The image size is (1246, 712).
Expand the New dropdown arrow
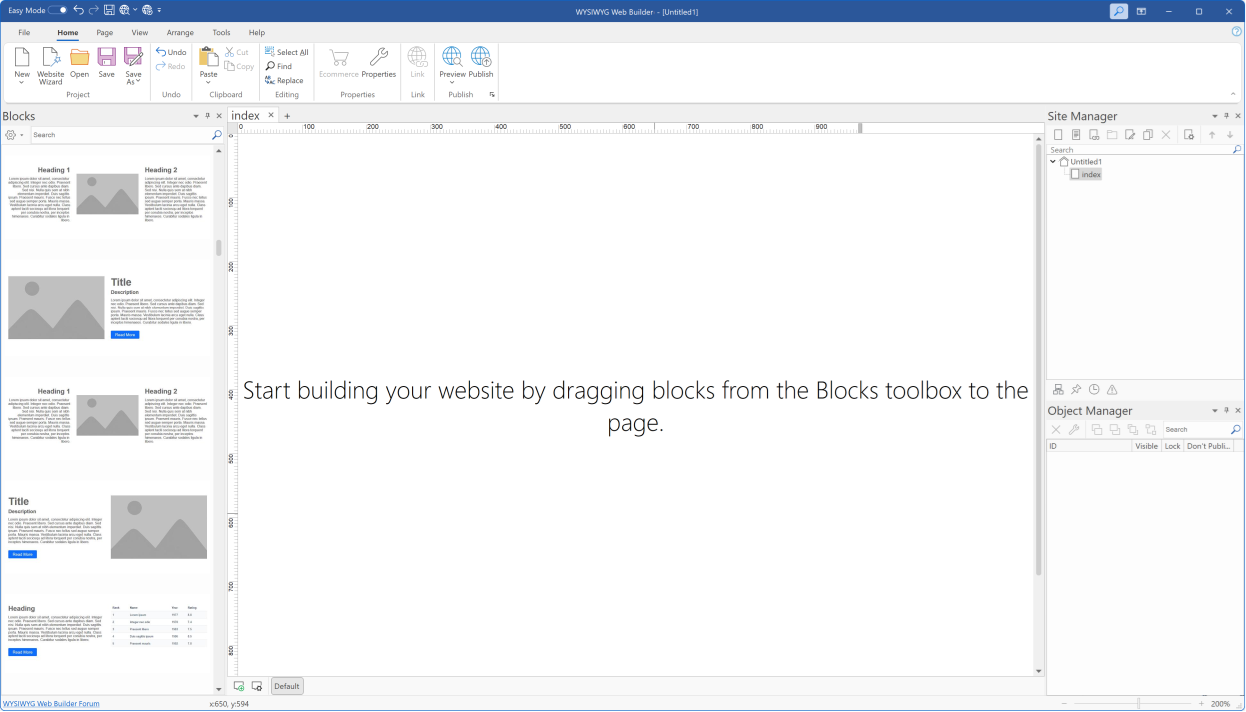(x=22, y=82)
